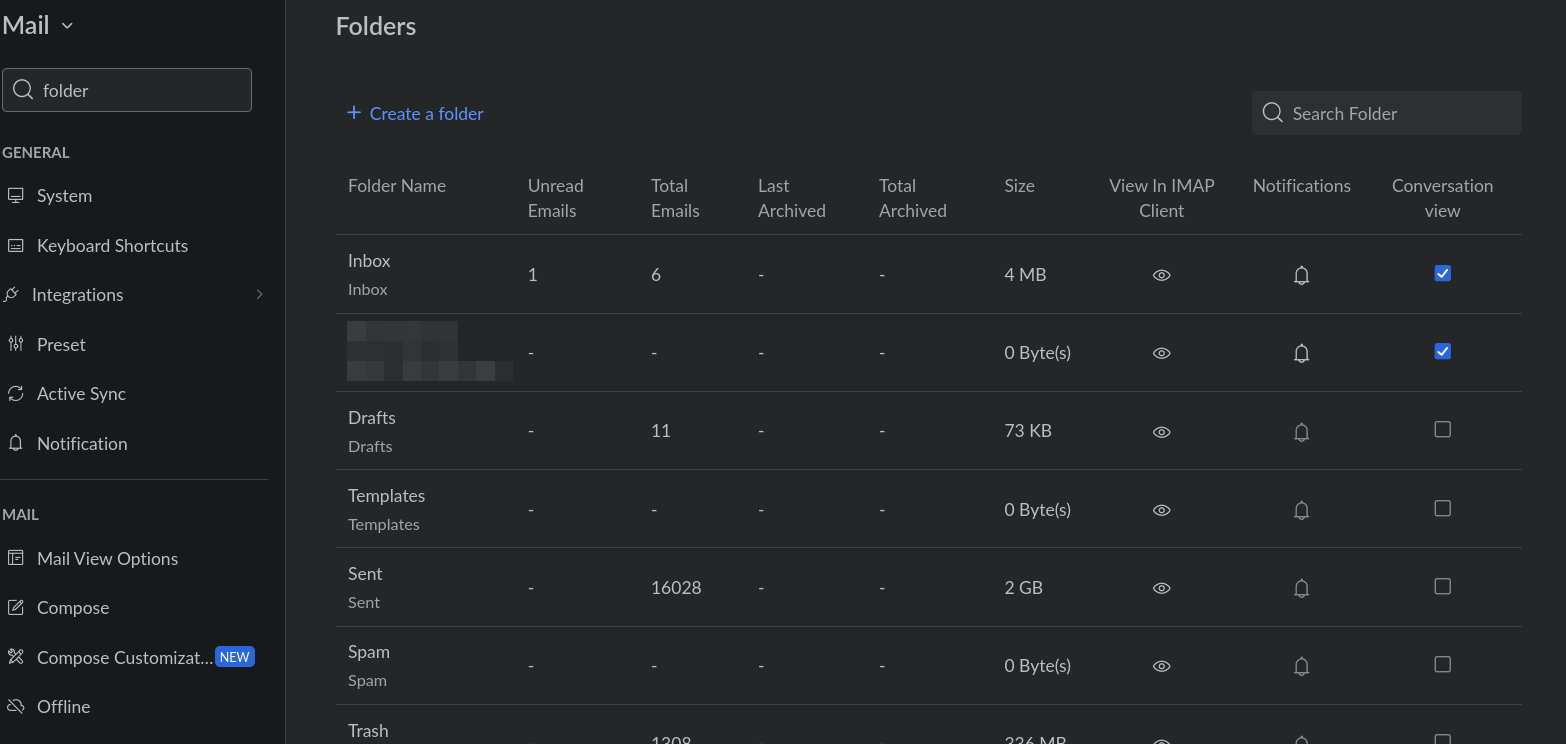This screenshot has height=744, width=1566.
Task: Click the Create a folder link
Action: 426,114
